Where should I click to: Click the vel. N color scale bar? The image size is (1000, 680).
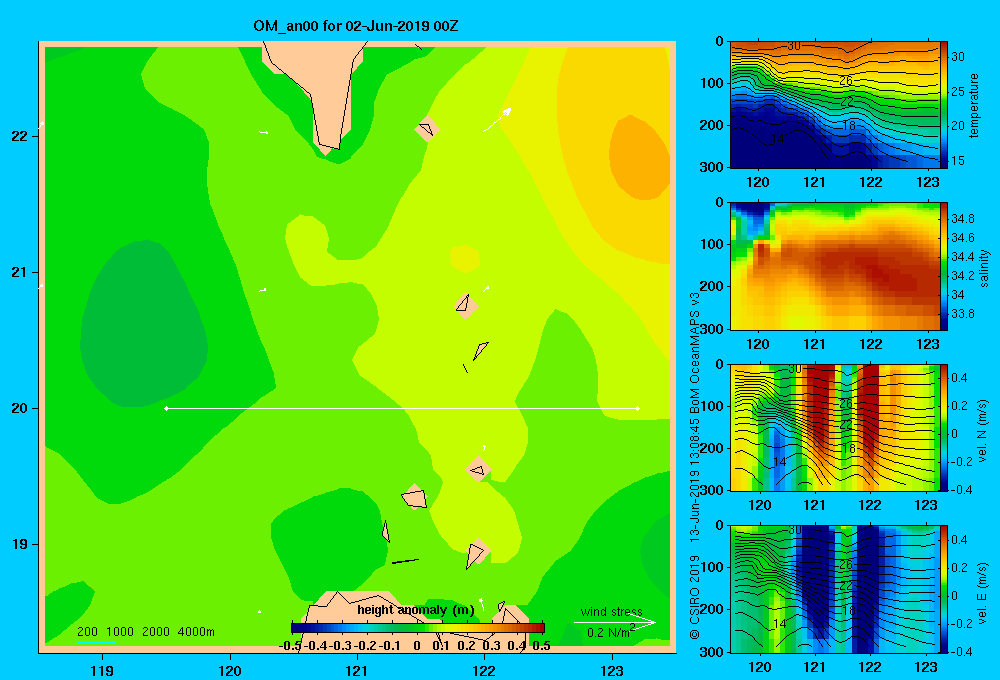[x=943, y=427]
